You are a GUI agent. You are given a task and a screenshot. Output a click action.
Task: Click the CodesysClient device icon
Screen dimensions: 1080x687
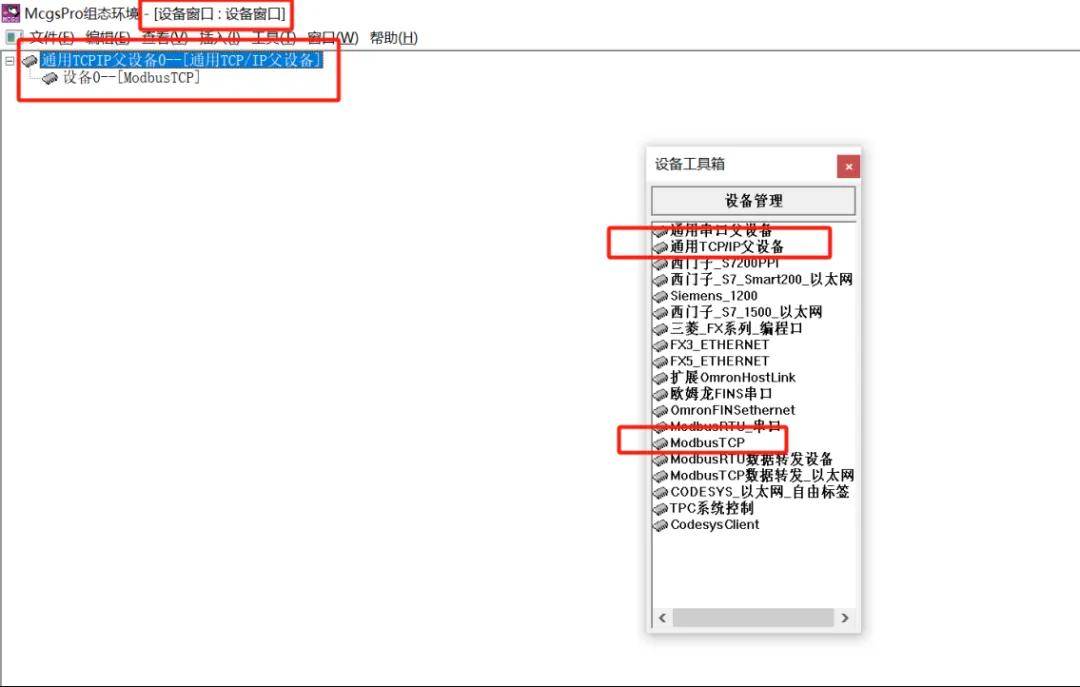pyautogui.click(x=660, y=525)
